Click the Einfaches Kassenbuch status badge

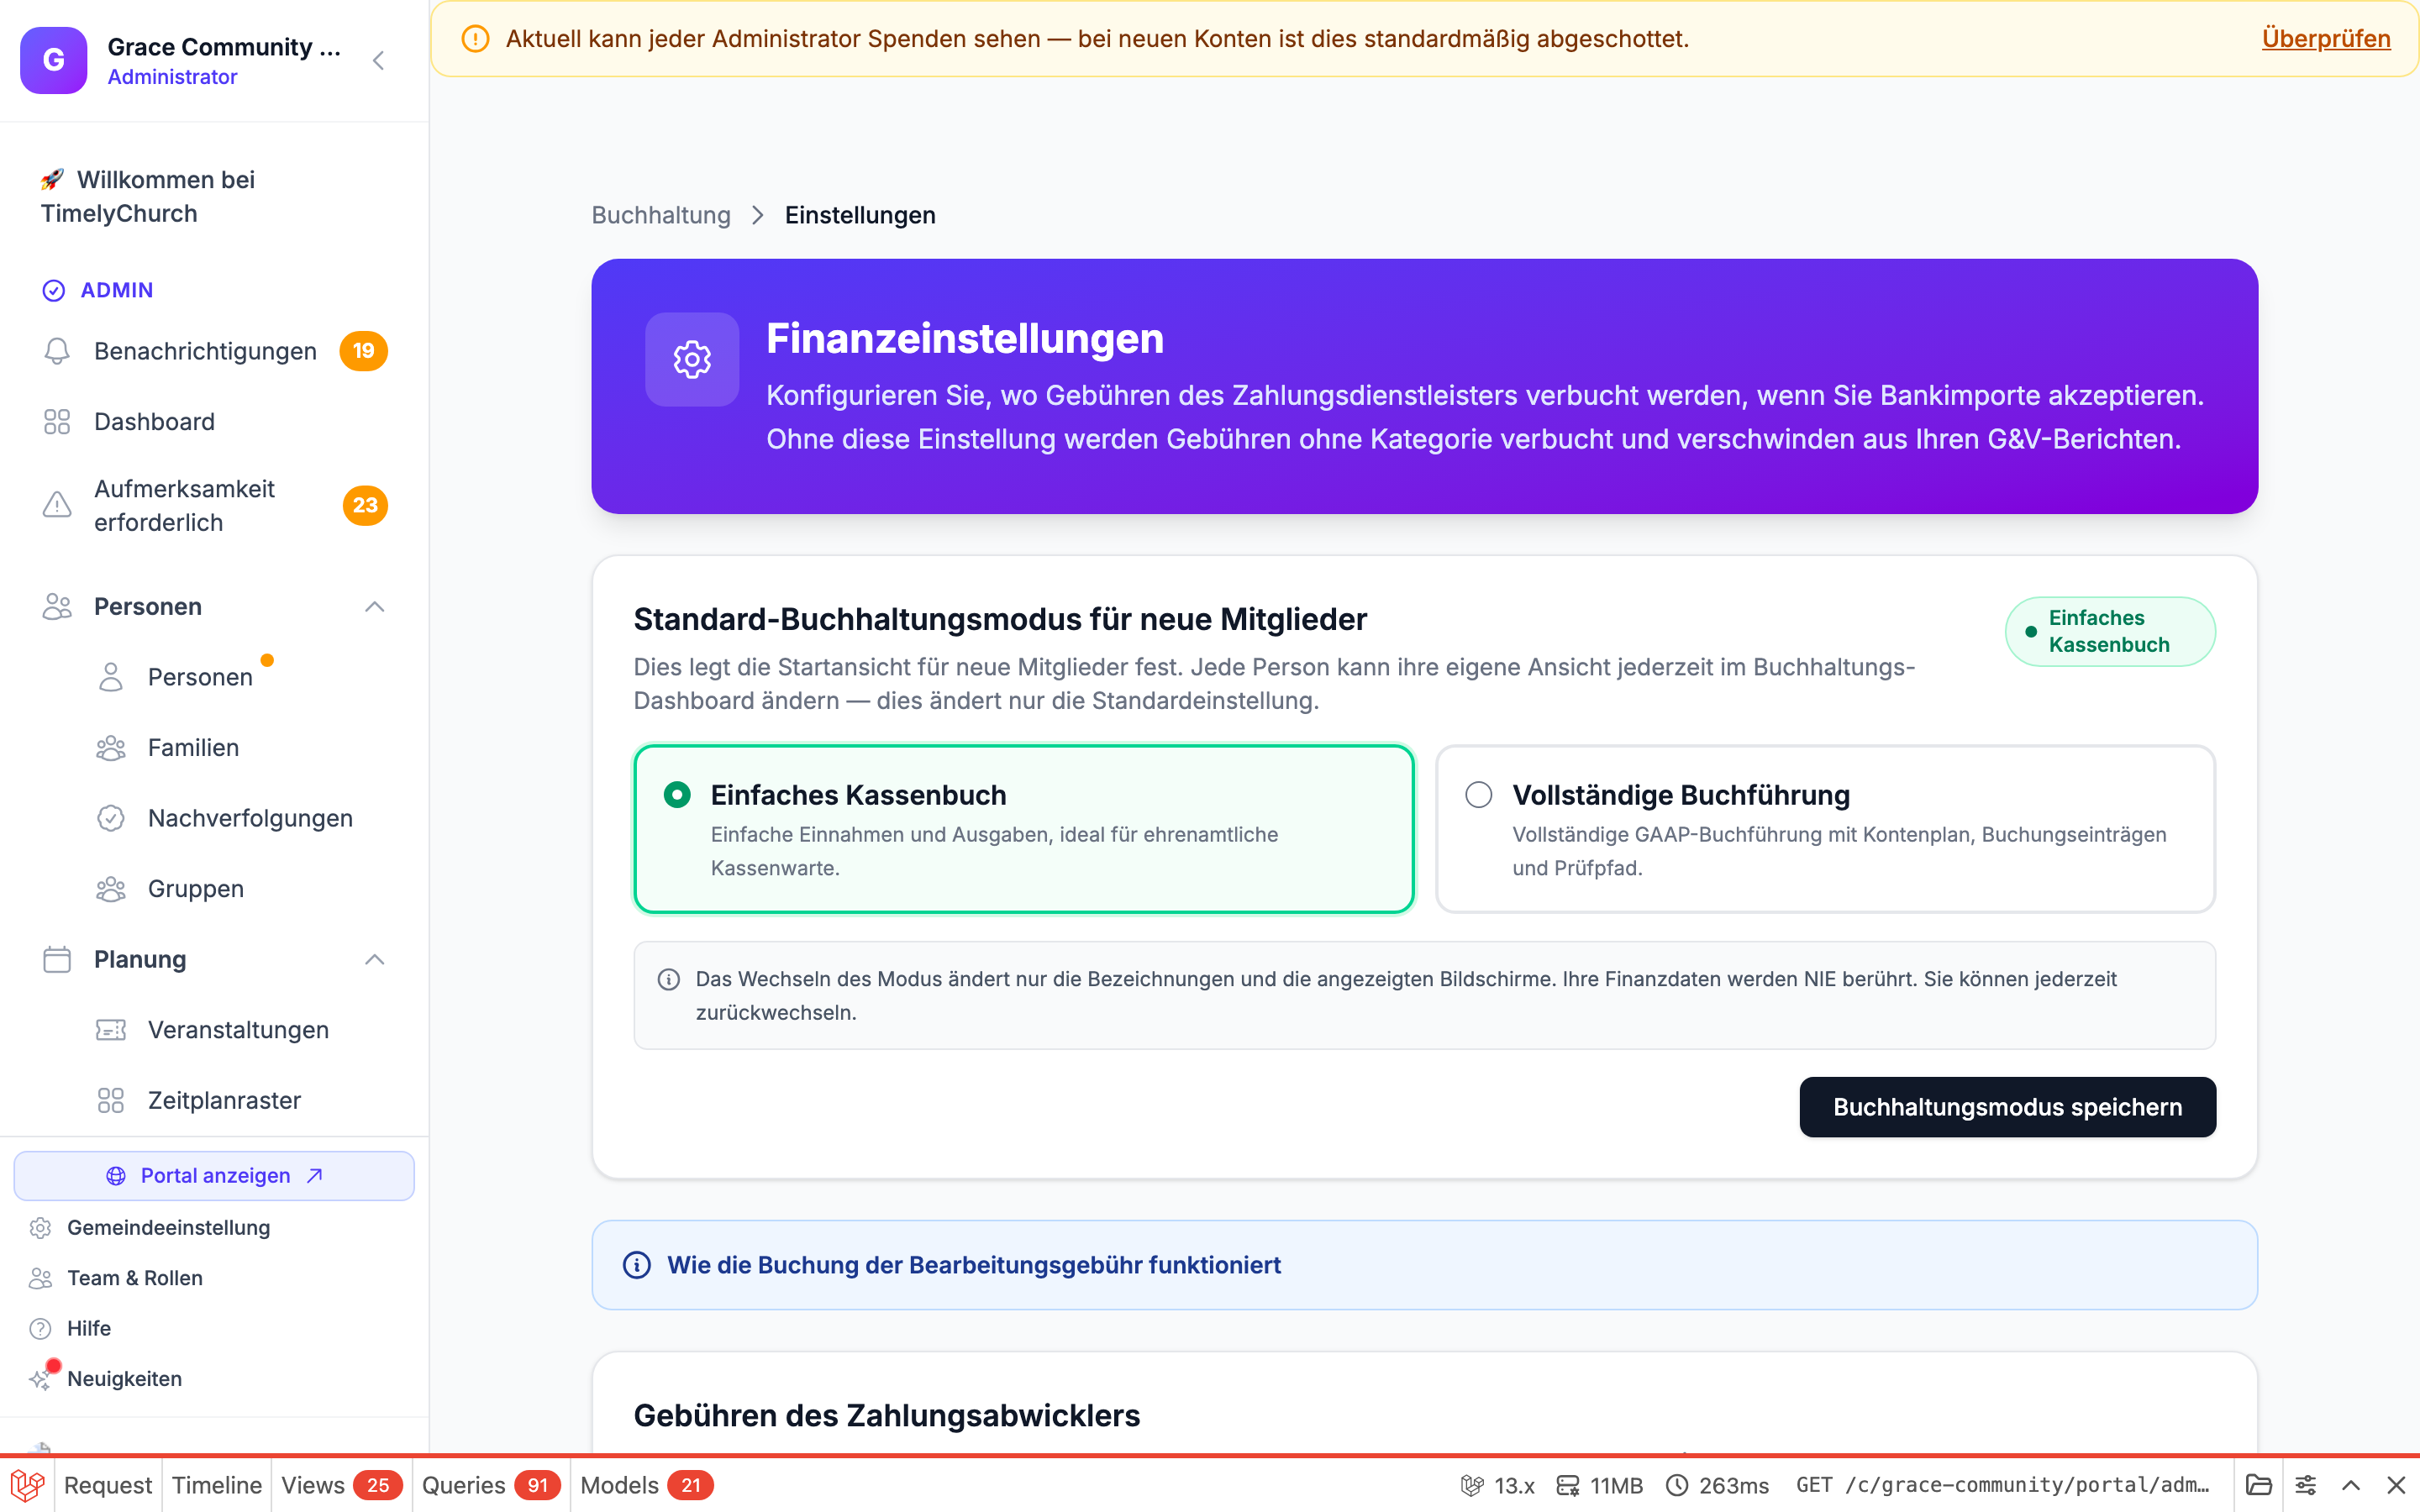click(2110, 631)
